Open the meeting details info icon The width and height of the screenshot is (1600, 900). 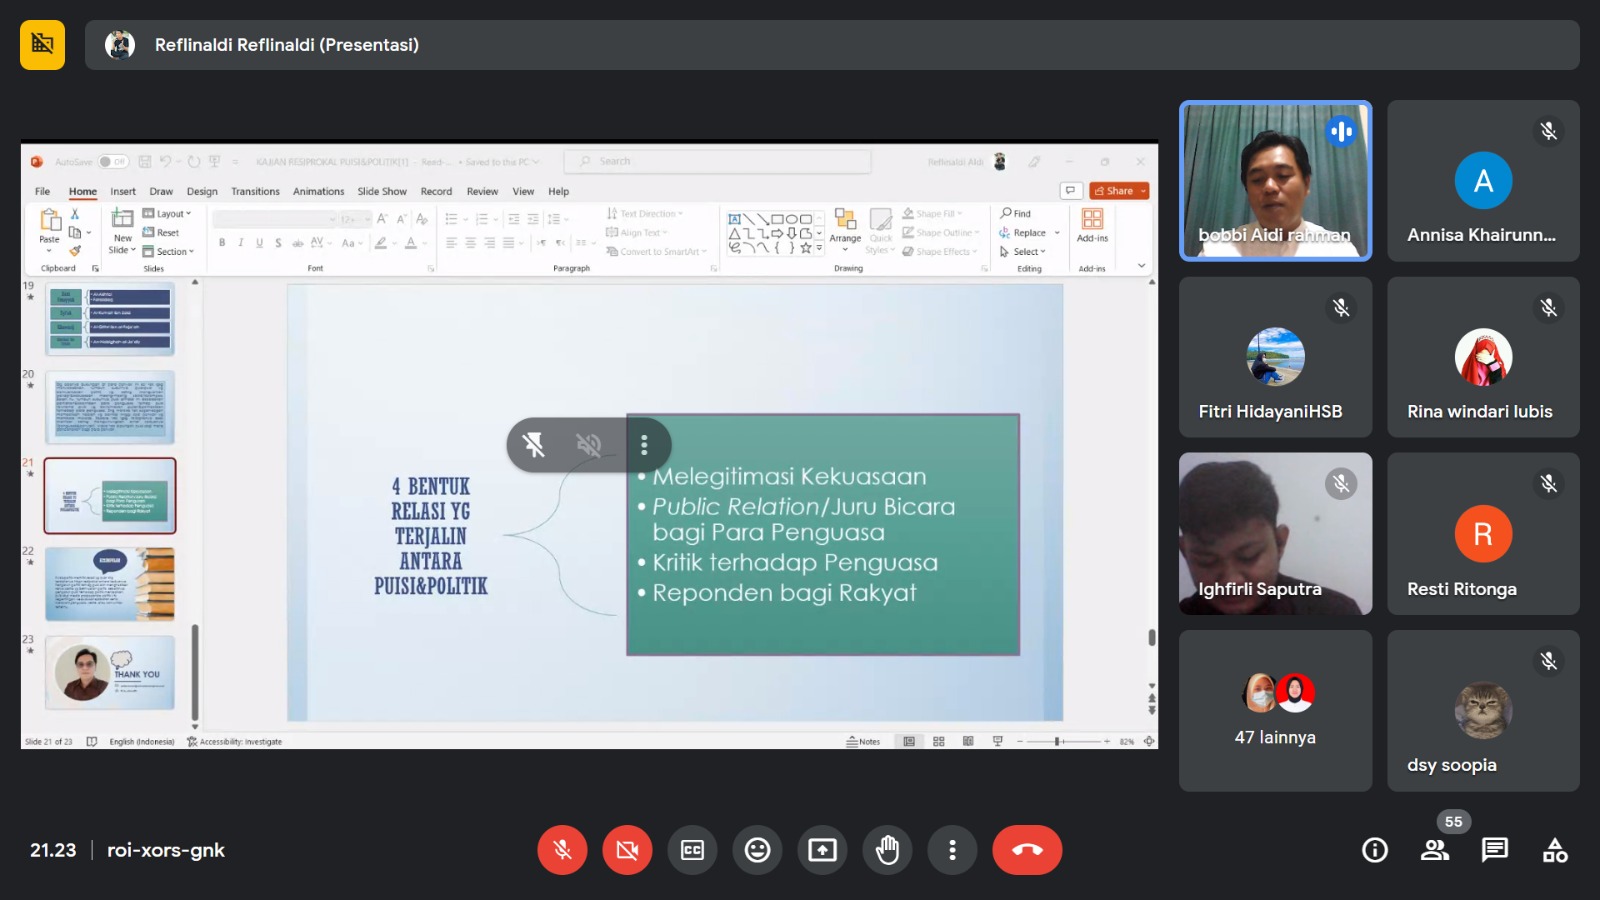[1375, 850]
